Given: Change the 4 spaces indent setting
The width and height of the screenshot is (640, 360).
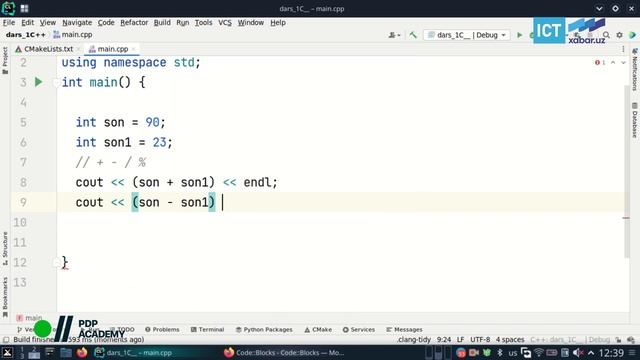Looking at the screenshot, I should pyautogui.click(x=510, y=340).
